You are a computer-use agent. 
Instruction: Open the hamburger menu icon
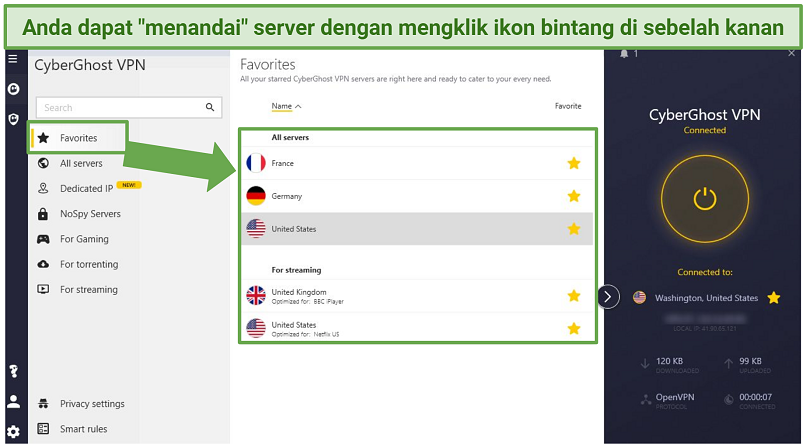coord(13,59)
